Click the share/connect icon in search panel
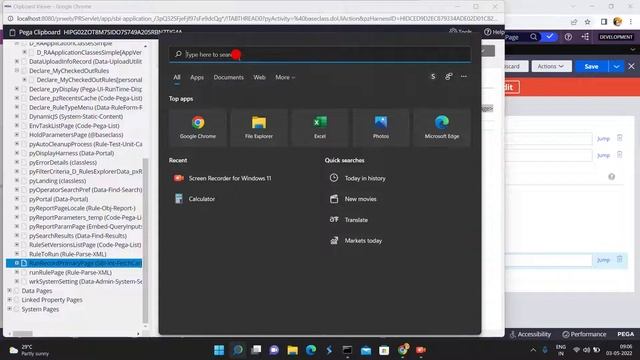Screen dimensions: 640x360 point(449,77)
